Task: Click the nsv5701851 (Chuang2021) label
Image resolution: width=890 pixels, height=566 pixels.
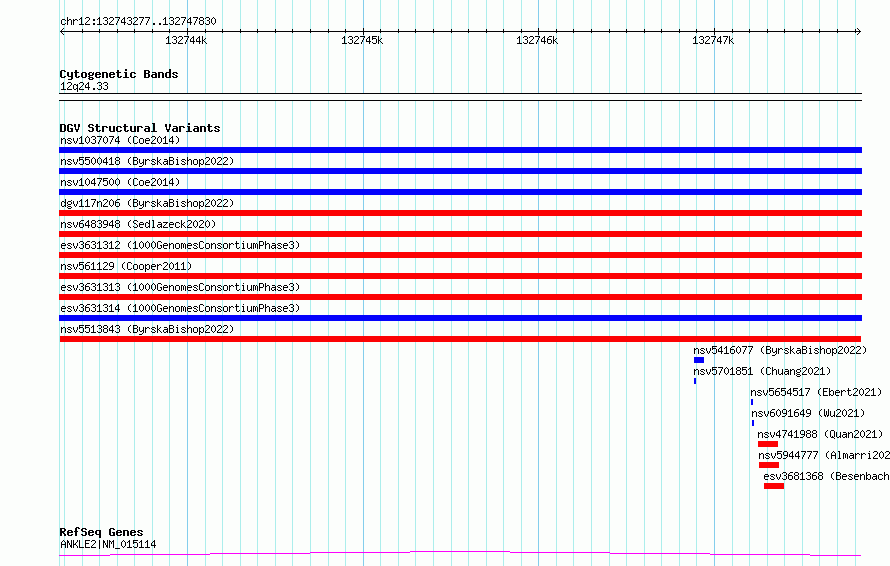Action: [x=762, y=371]
